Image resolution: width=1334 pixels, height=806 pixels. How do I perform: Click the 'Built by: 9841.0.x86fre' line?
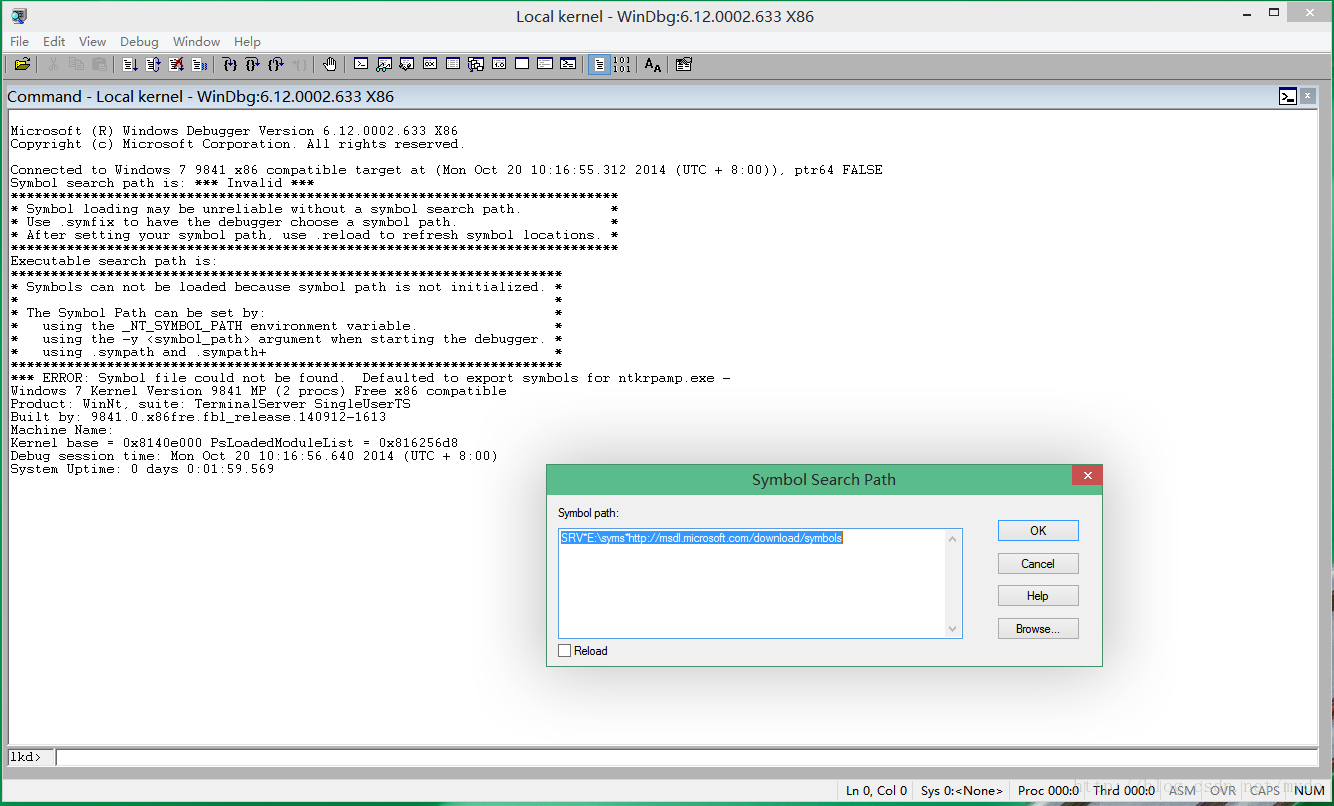coord(198,417)
